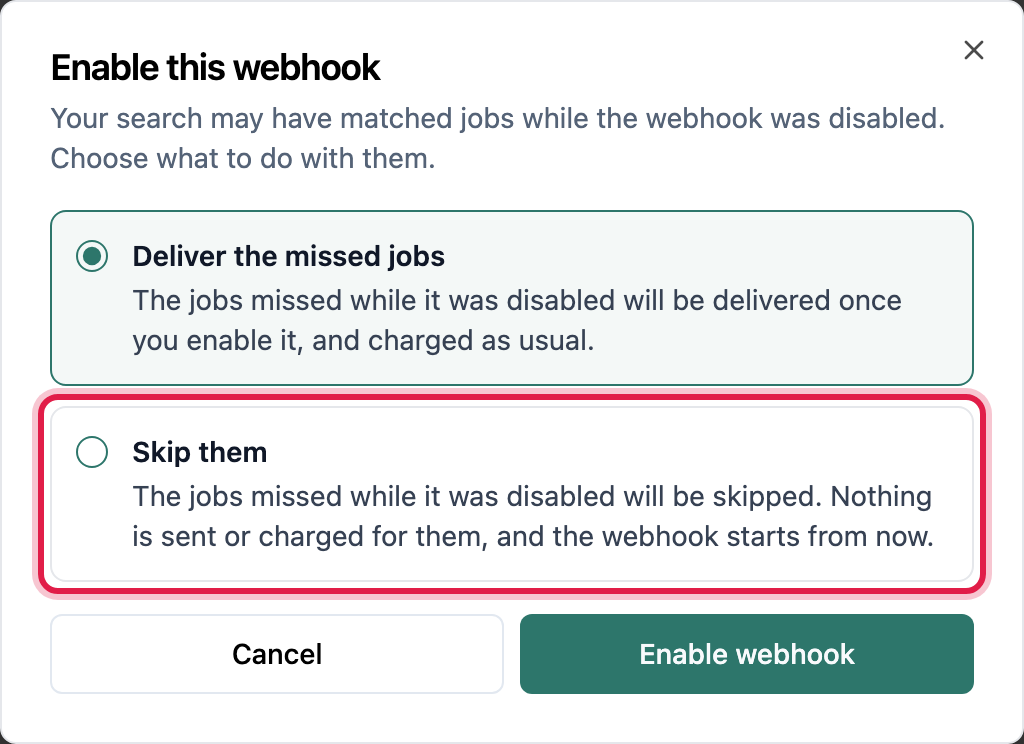This screenshot has height=744, width=1024.
Task: Choose the green Deliver the missed jobs card
Action: (512, 298)
